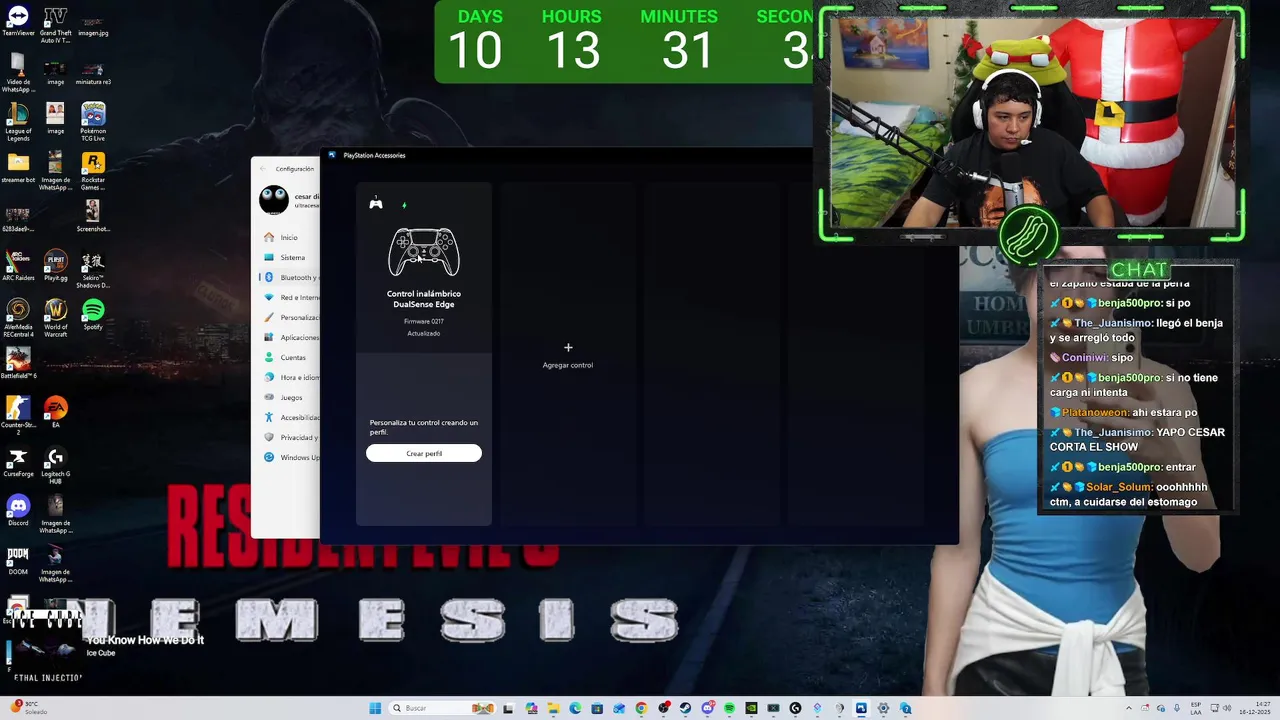1280x720 pixels.
Task: Click the taskbar Buscar search box
Action: tap(442, 708)
